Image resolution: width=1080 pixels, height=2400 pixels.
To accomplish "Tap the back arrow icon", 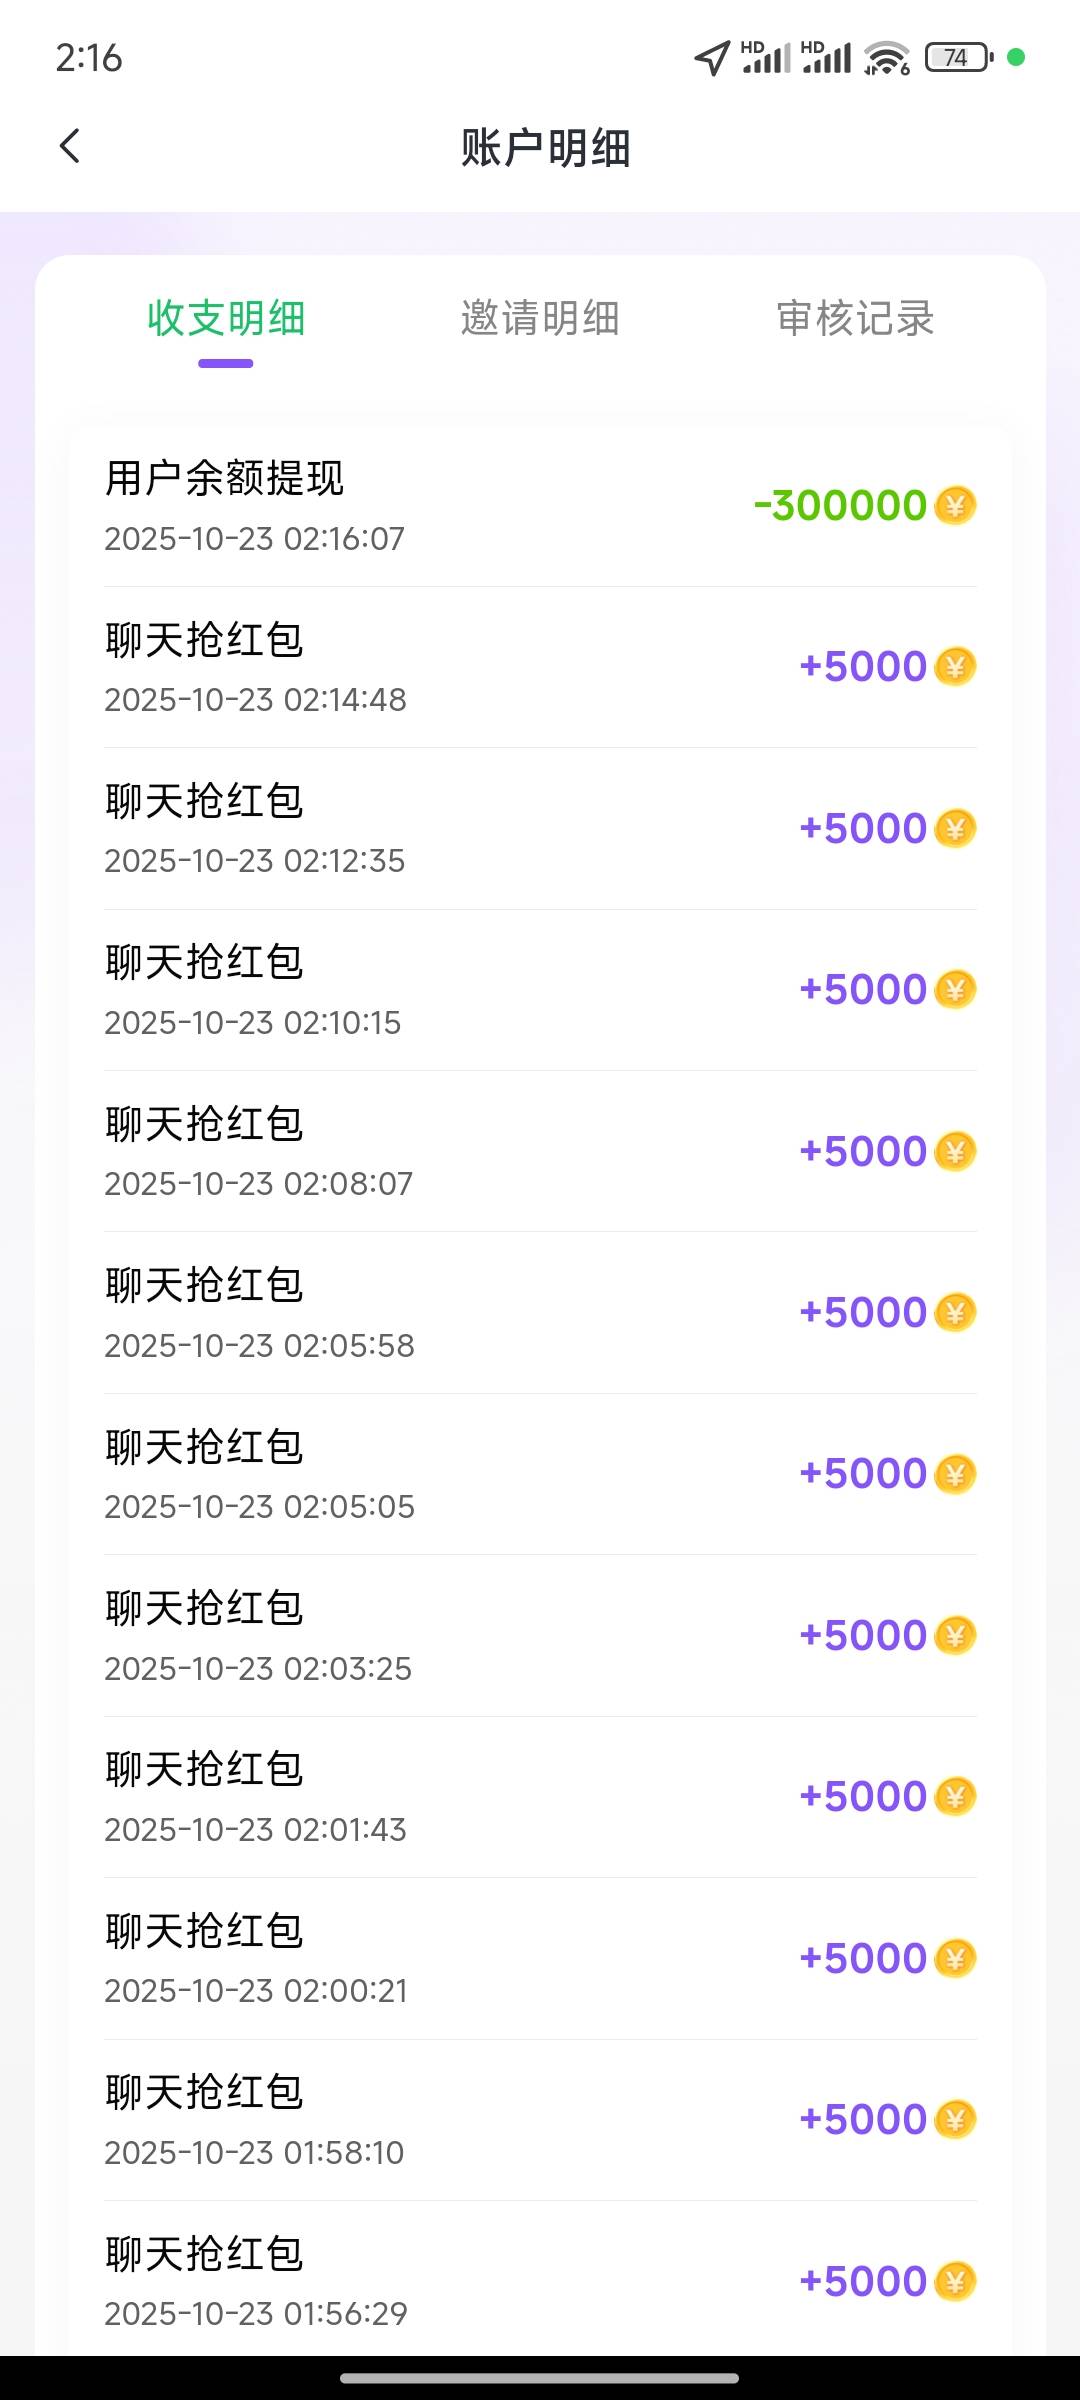I will point(70,147).
